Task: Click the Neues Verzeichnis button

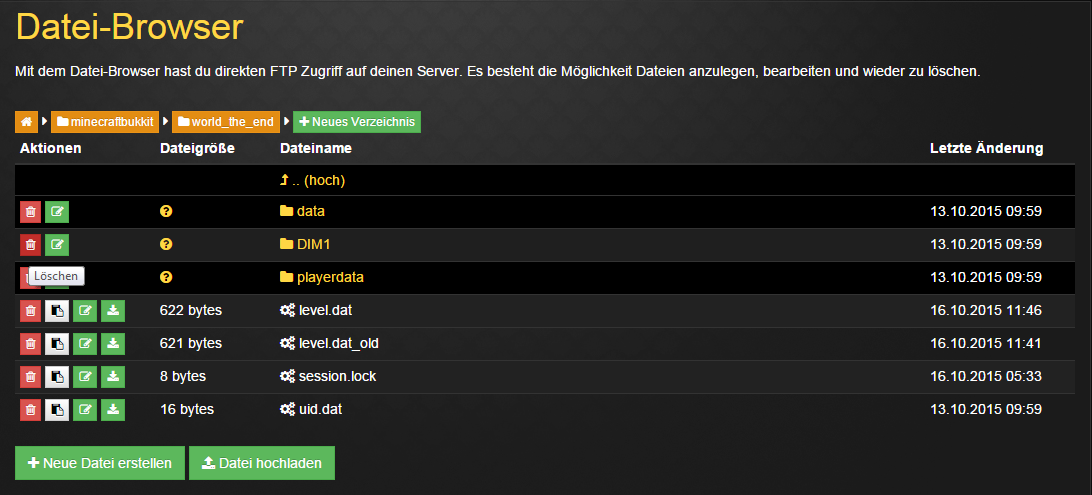Action: [356, 122]
